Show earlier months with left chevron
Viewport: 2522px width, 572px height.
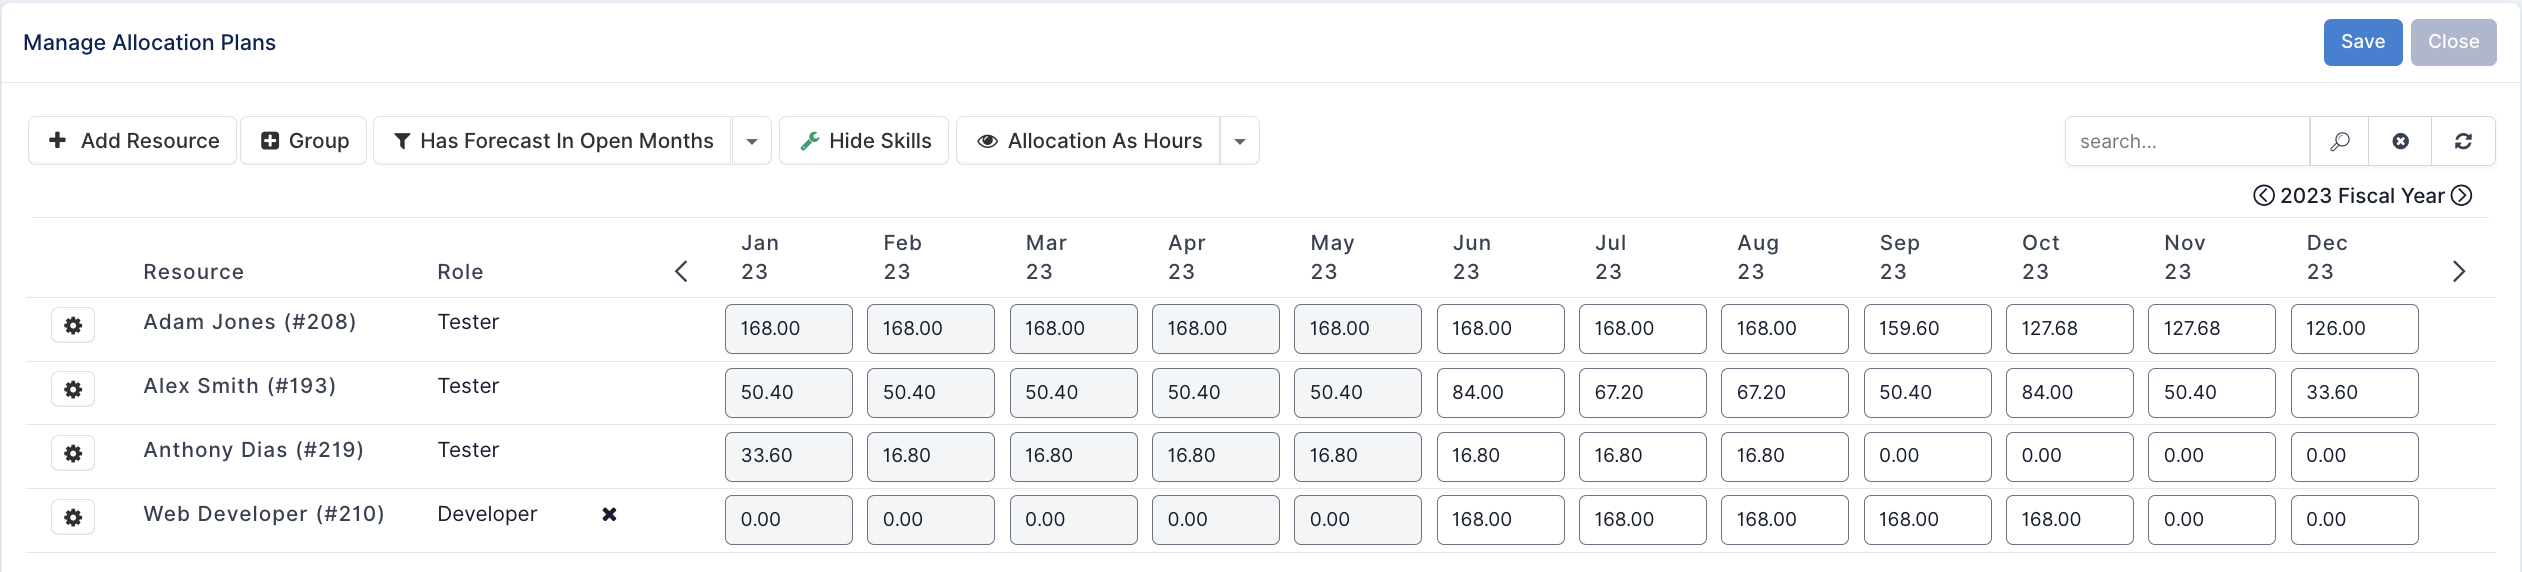(x=681, y=271)
